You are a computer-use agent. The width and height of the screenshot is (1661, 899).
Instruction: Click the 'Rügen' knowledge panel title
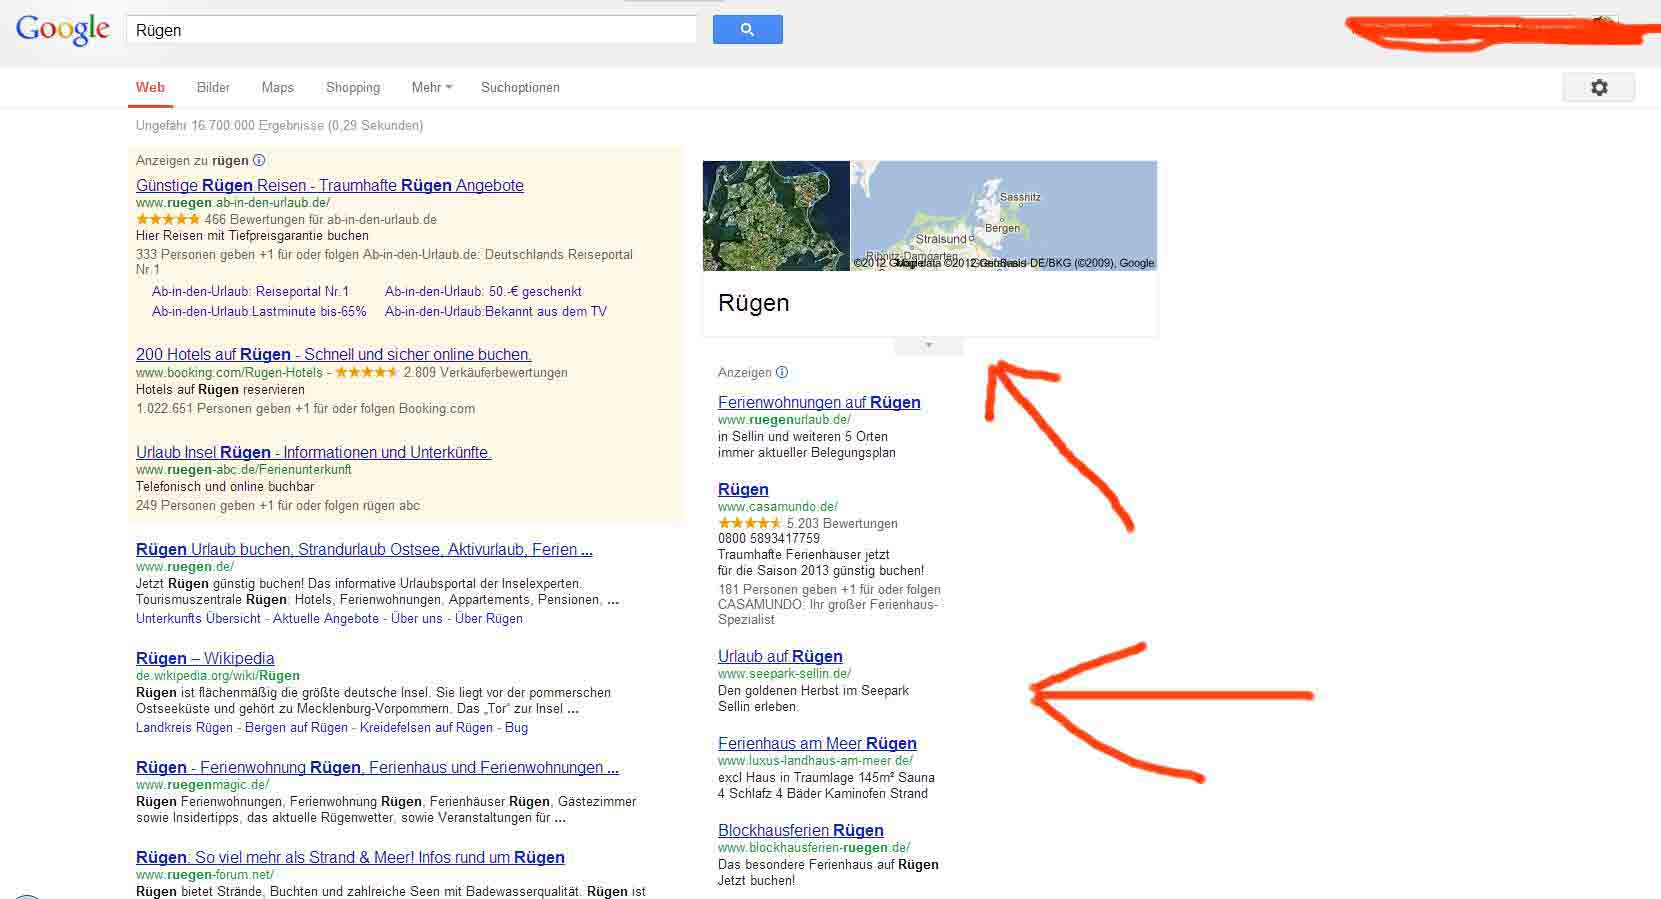point(754,303)
